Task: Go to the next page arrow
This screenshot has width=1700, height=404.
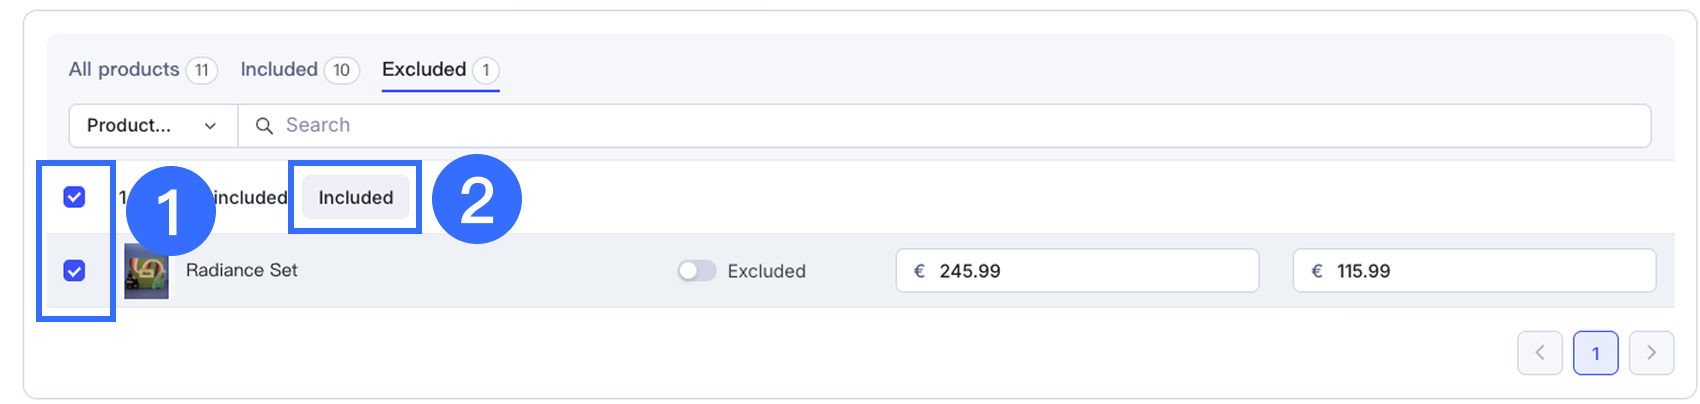Action: click(1651, 353)
